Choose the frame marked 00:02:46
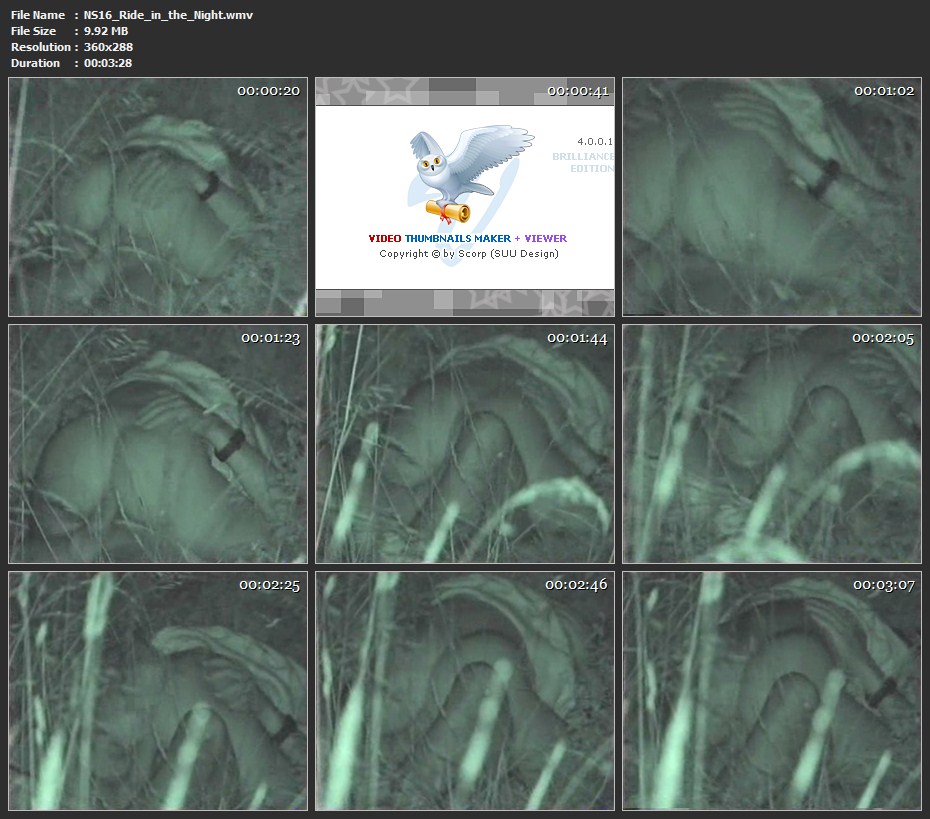 point(465,690)
